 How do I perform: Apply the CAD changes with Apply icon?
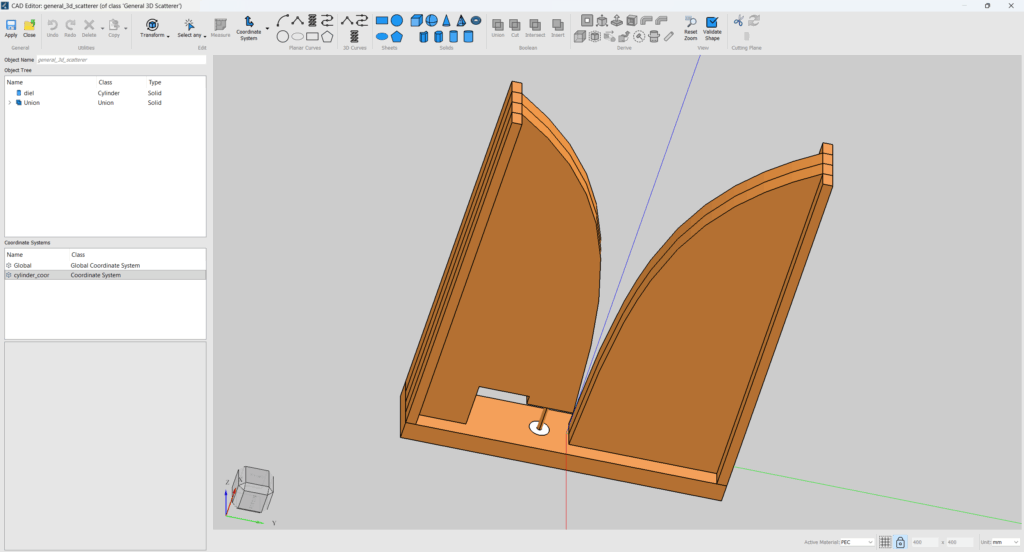(11, 27)
